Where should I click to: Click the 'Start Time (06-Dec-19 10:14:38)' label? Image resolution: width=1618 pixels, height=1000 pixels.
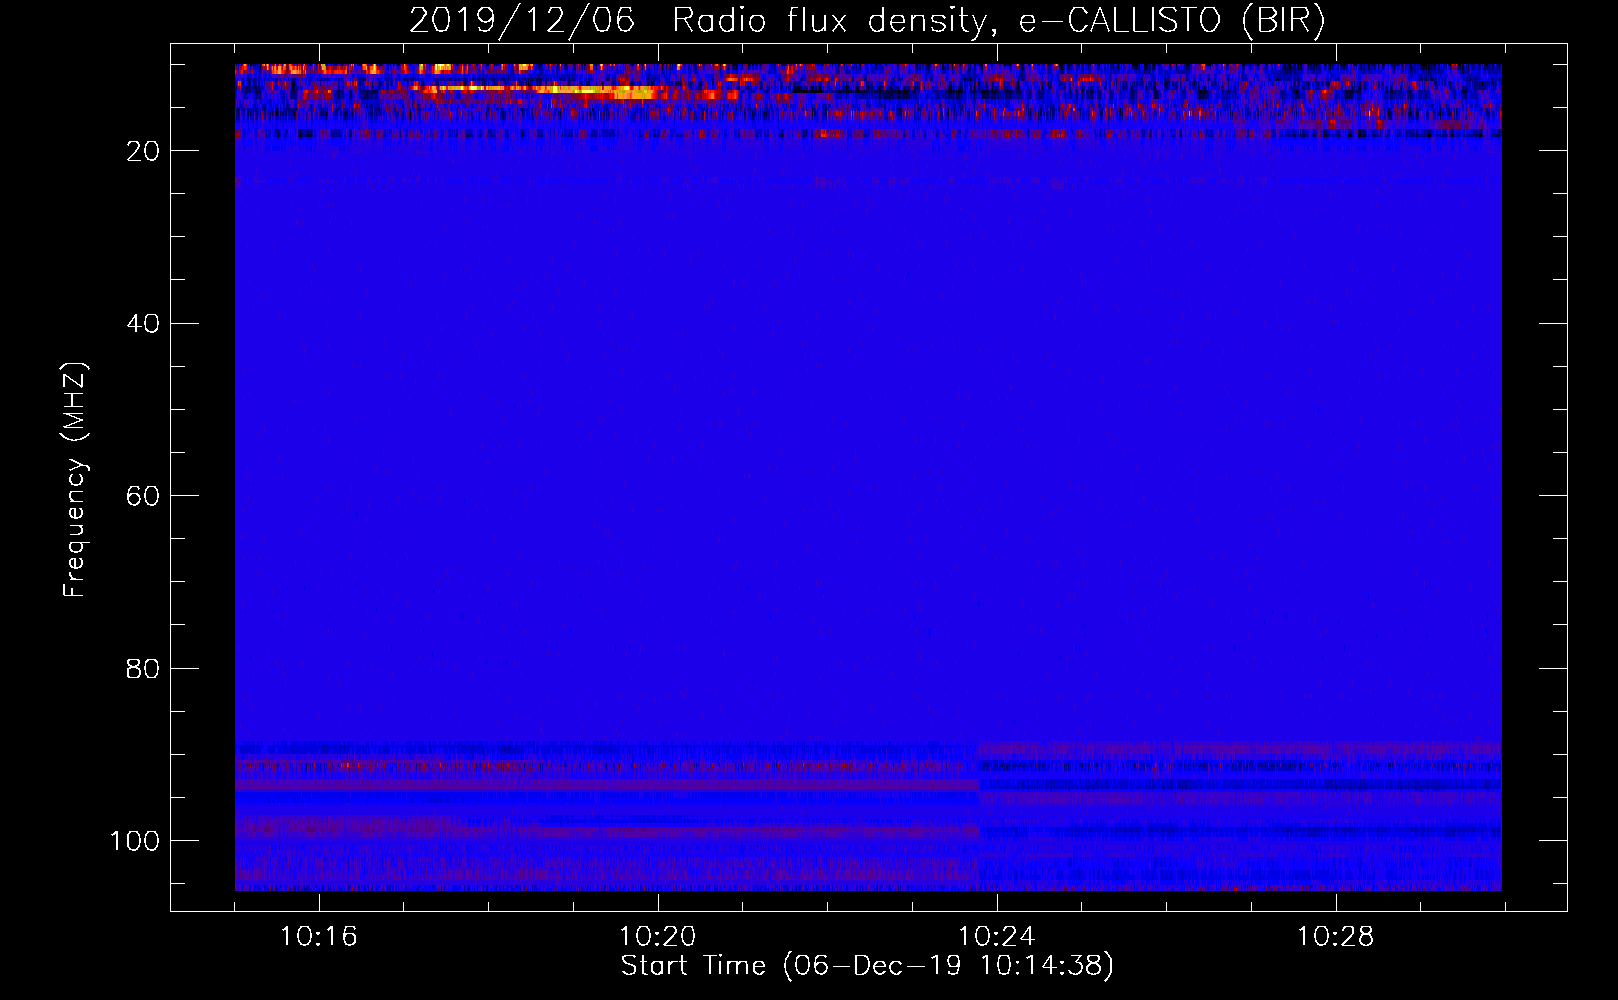pyautogui.click(x=867, y=966)
